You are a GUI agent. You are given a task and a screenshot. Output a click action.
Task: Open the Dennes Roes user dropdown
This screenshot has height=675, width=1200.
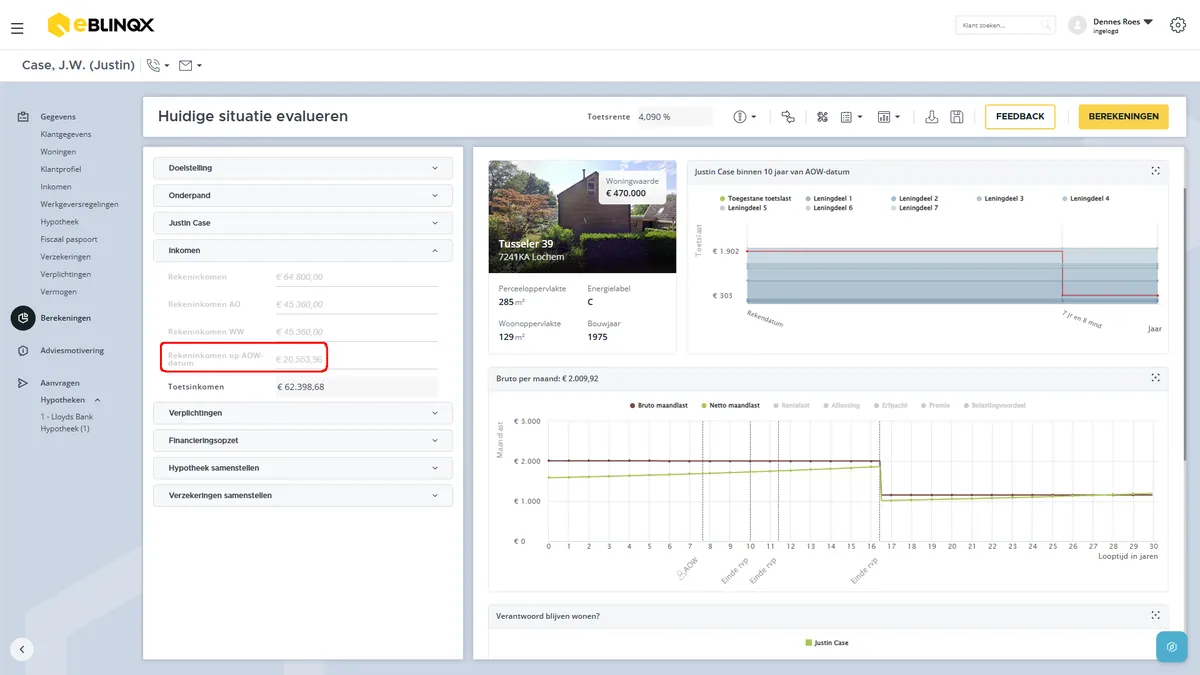tap(1122, 25)
